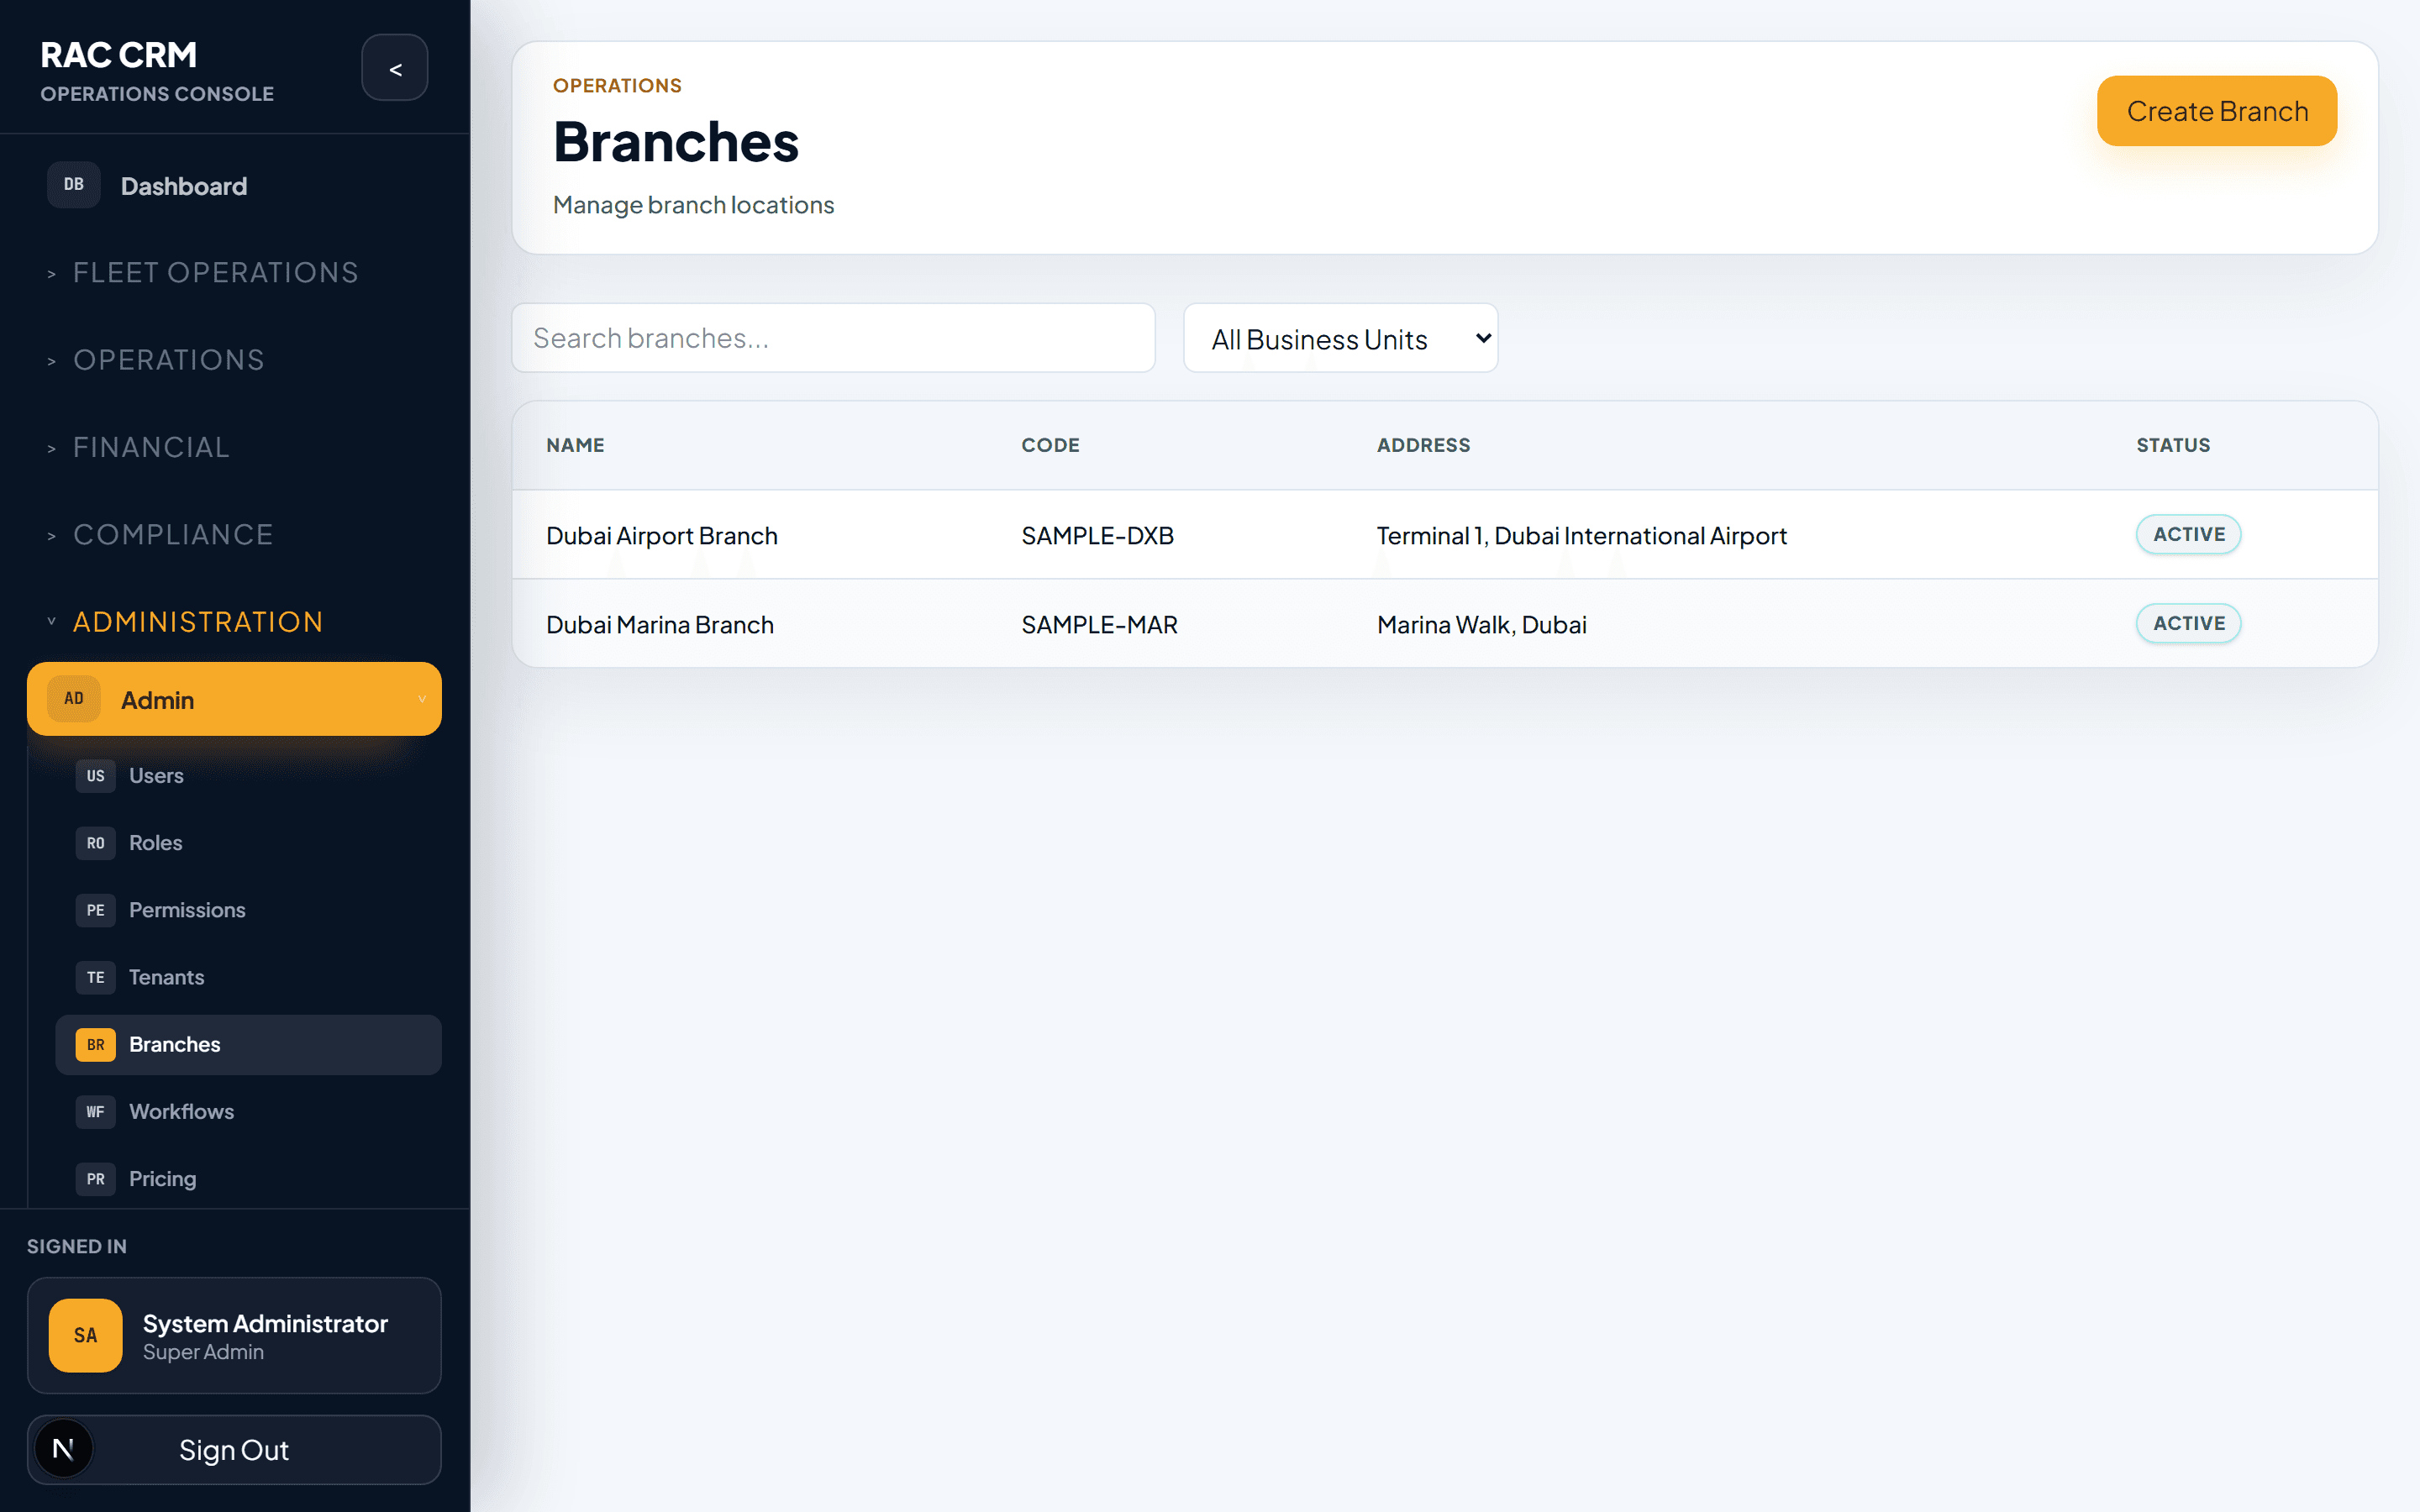The image size is (2420, 1512).
Task: Focus the Search branches field
Action: (x=833, y=338)
